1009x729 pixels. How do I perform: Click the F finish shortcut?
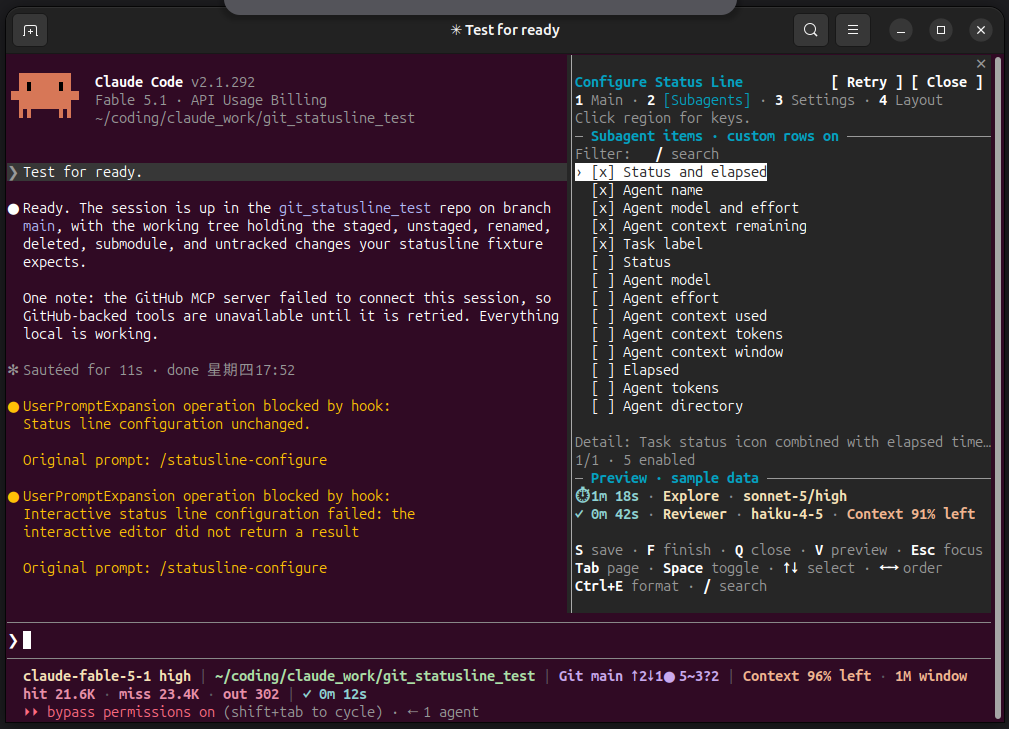coord(679,550)
